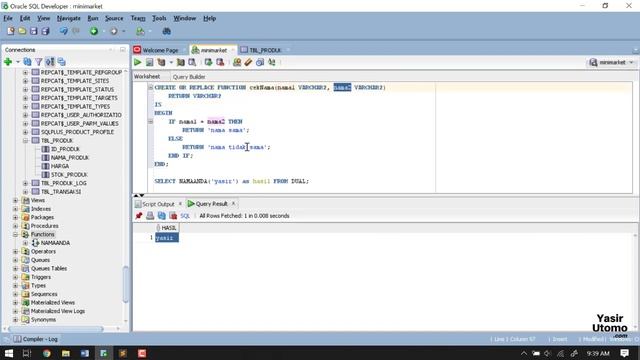Click in the SQL worksheet editor SELECT line
640x360 pixels.
click(231, 181)
